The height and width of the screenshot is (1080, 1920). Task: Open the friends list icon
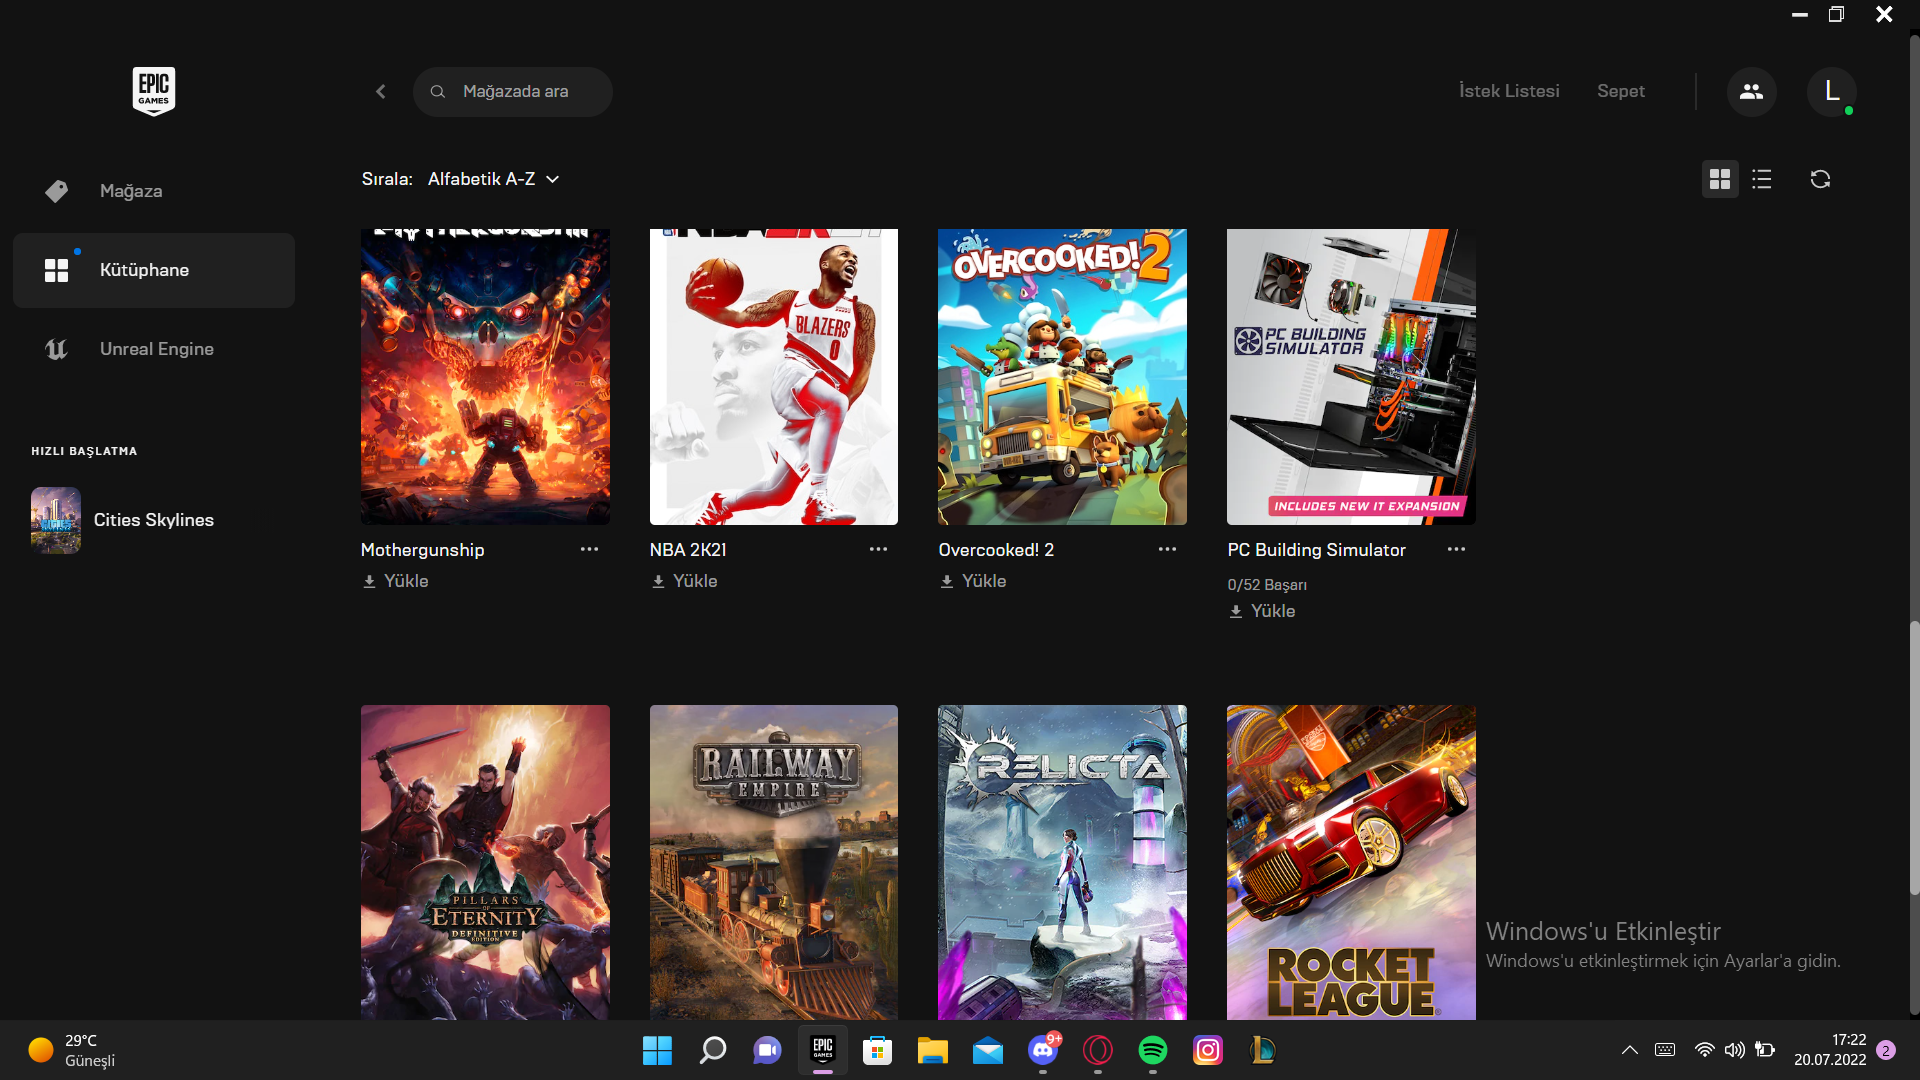coord(1751,91)
